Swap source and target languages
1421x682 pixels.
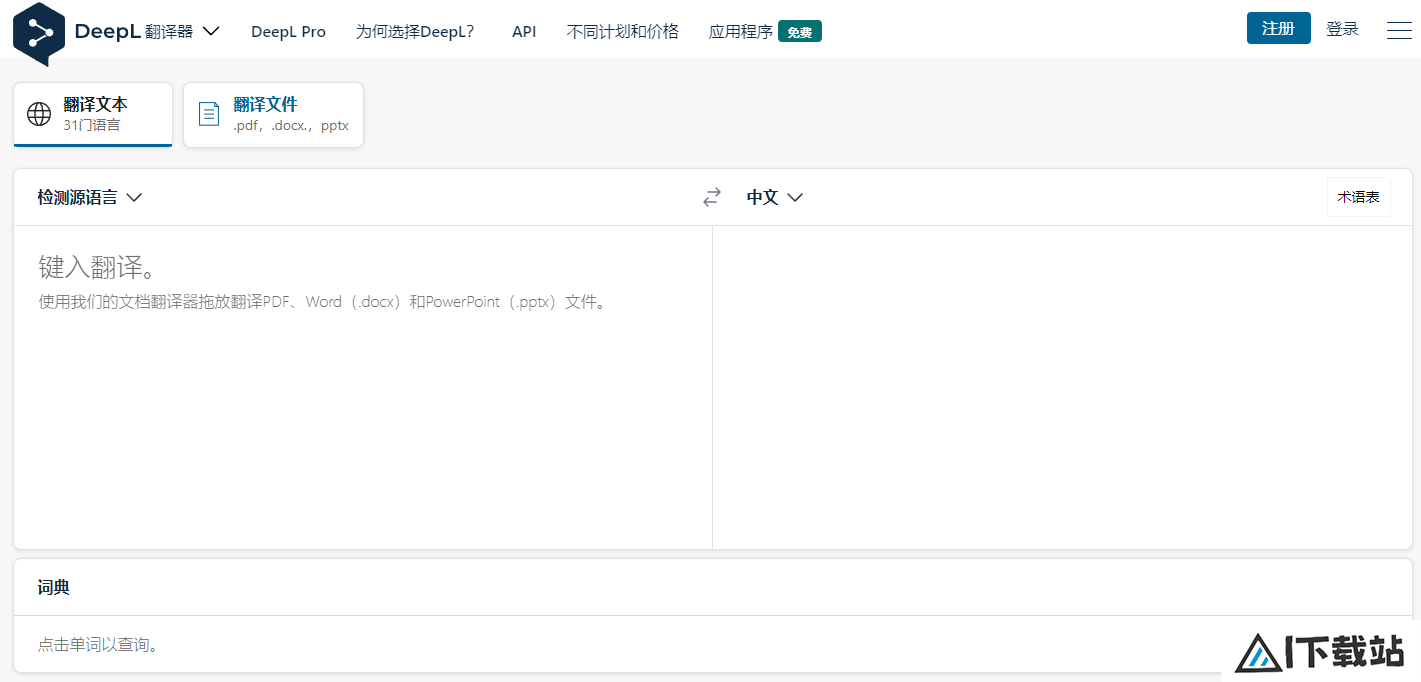[x=712, y=197]
